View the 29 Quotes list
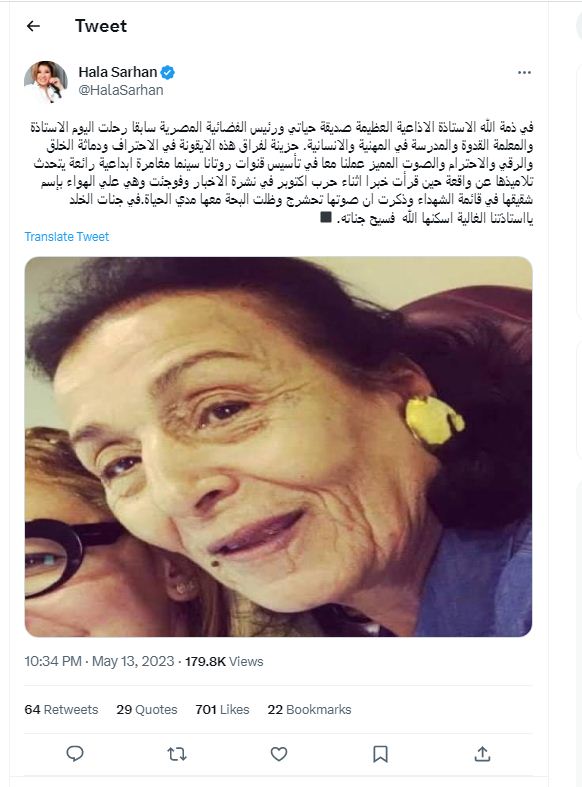 (x=147, y=710)
